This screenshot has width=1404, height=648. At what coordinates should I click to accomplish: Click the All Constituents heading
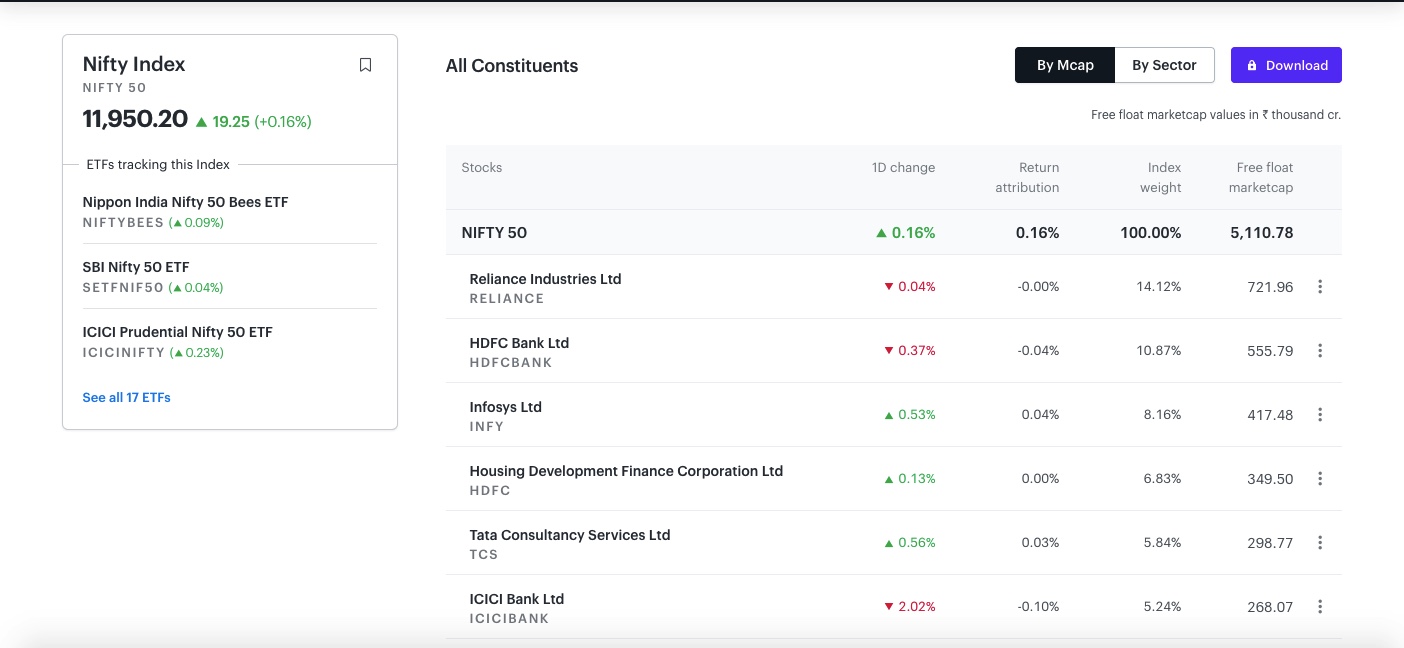tap(512, 66)
